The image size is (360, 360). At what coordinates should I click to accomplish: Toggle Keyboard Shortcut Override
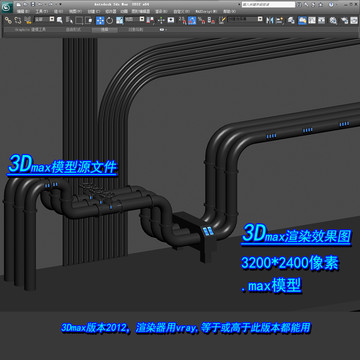(x=171, y=20)
